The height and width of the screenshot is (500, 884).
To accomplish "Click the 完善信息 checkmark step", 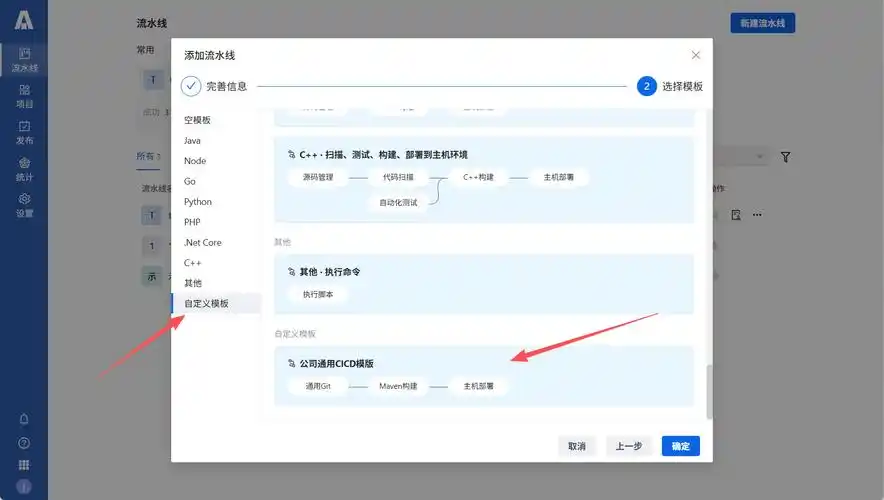I will (191, 86).
